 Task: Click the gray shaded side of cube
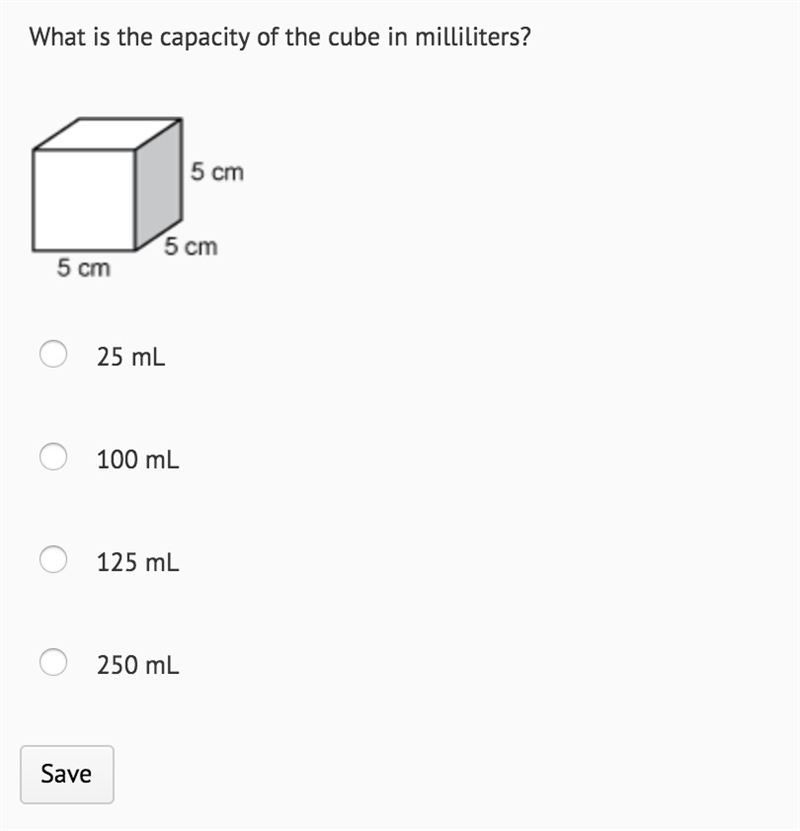point(159,184)
